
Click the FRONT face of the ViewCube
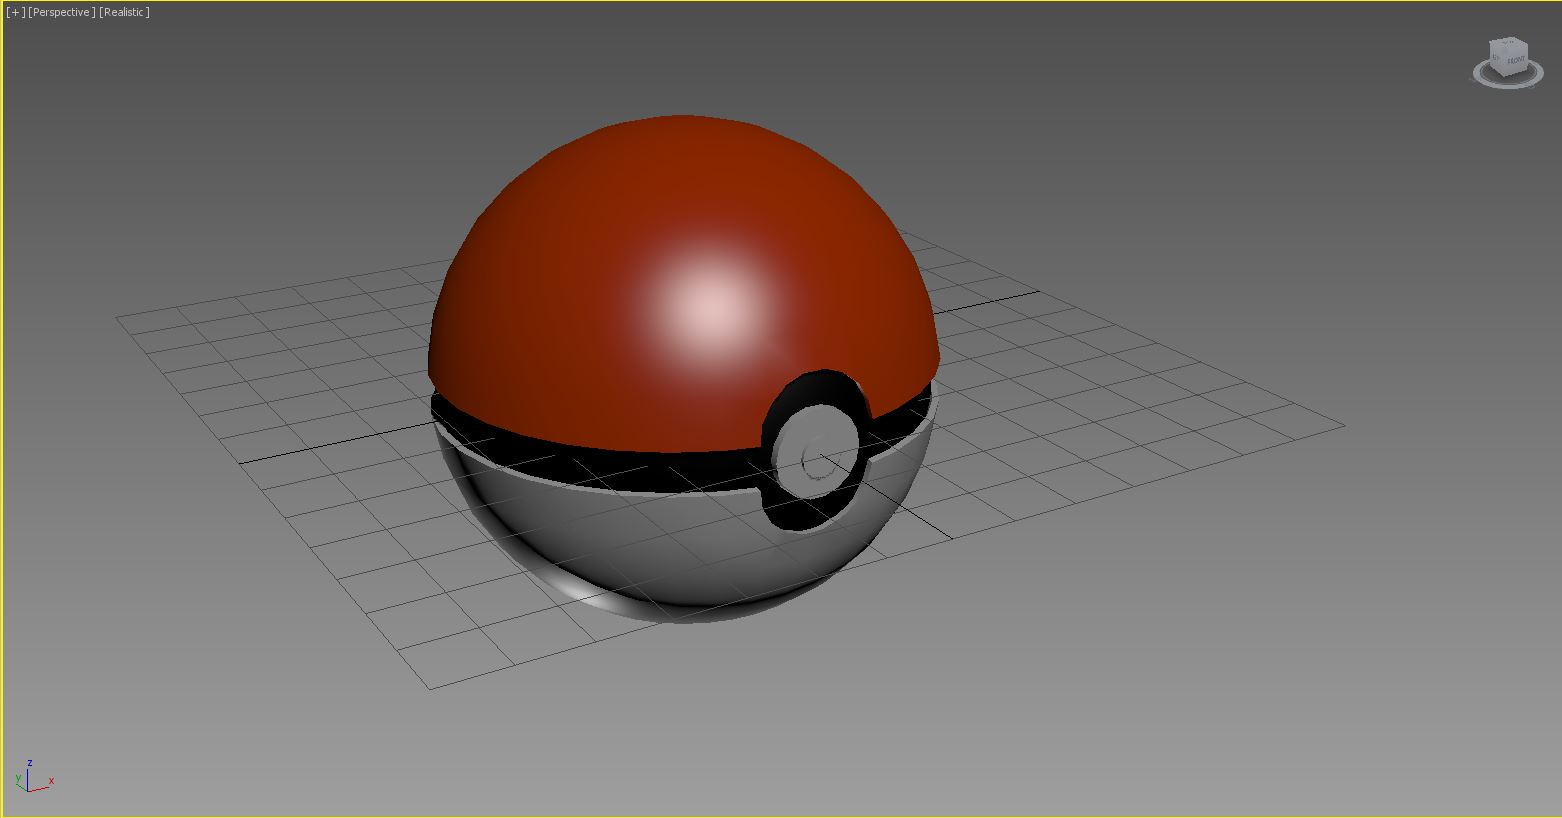pos(1516,61)
